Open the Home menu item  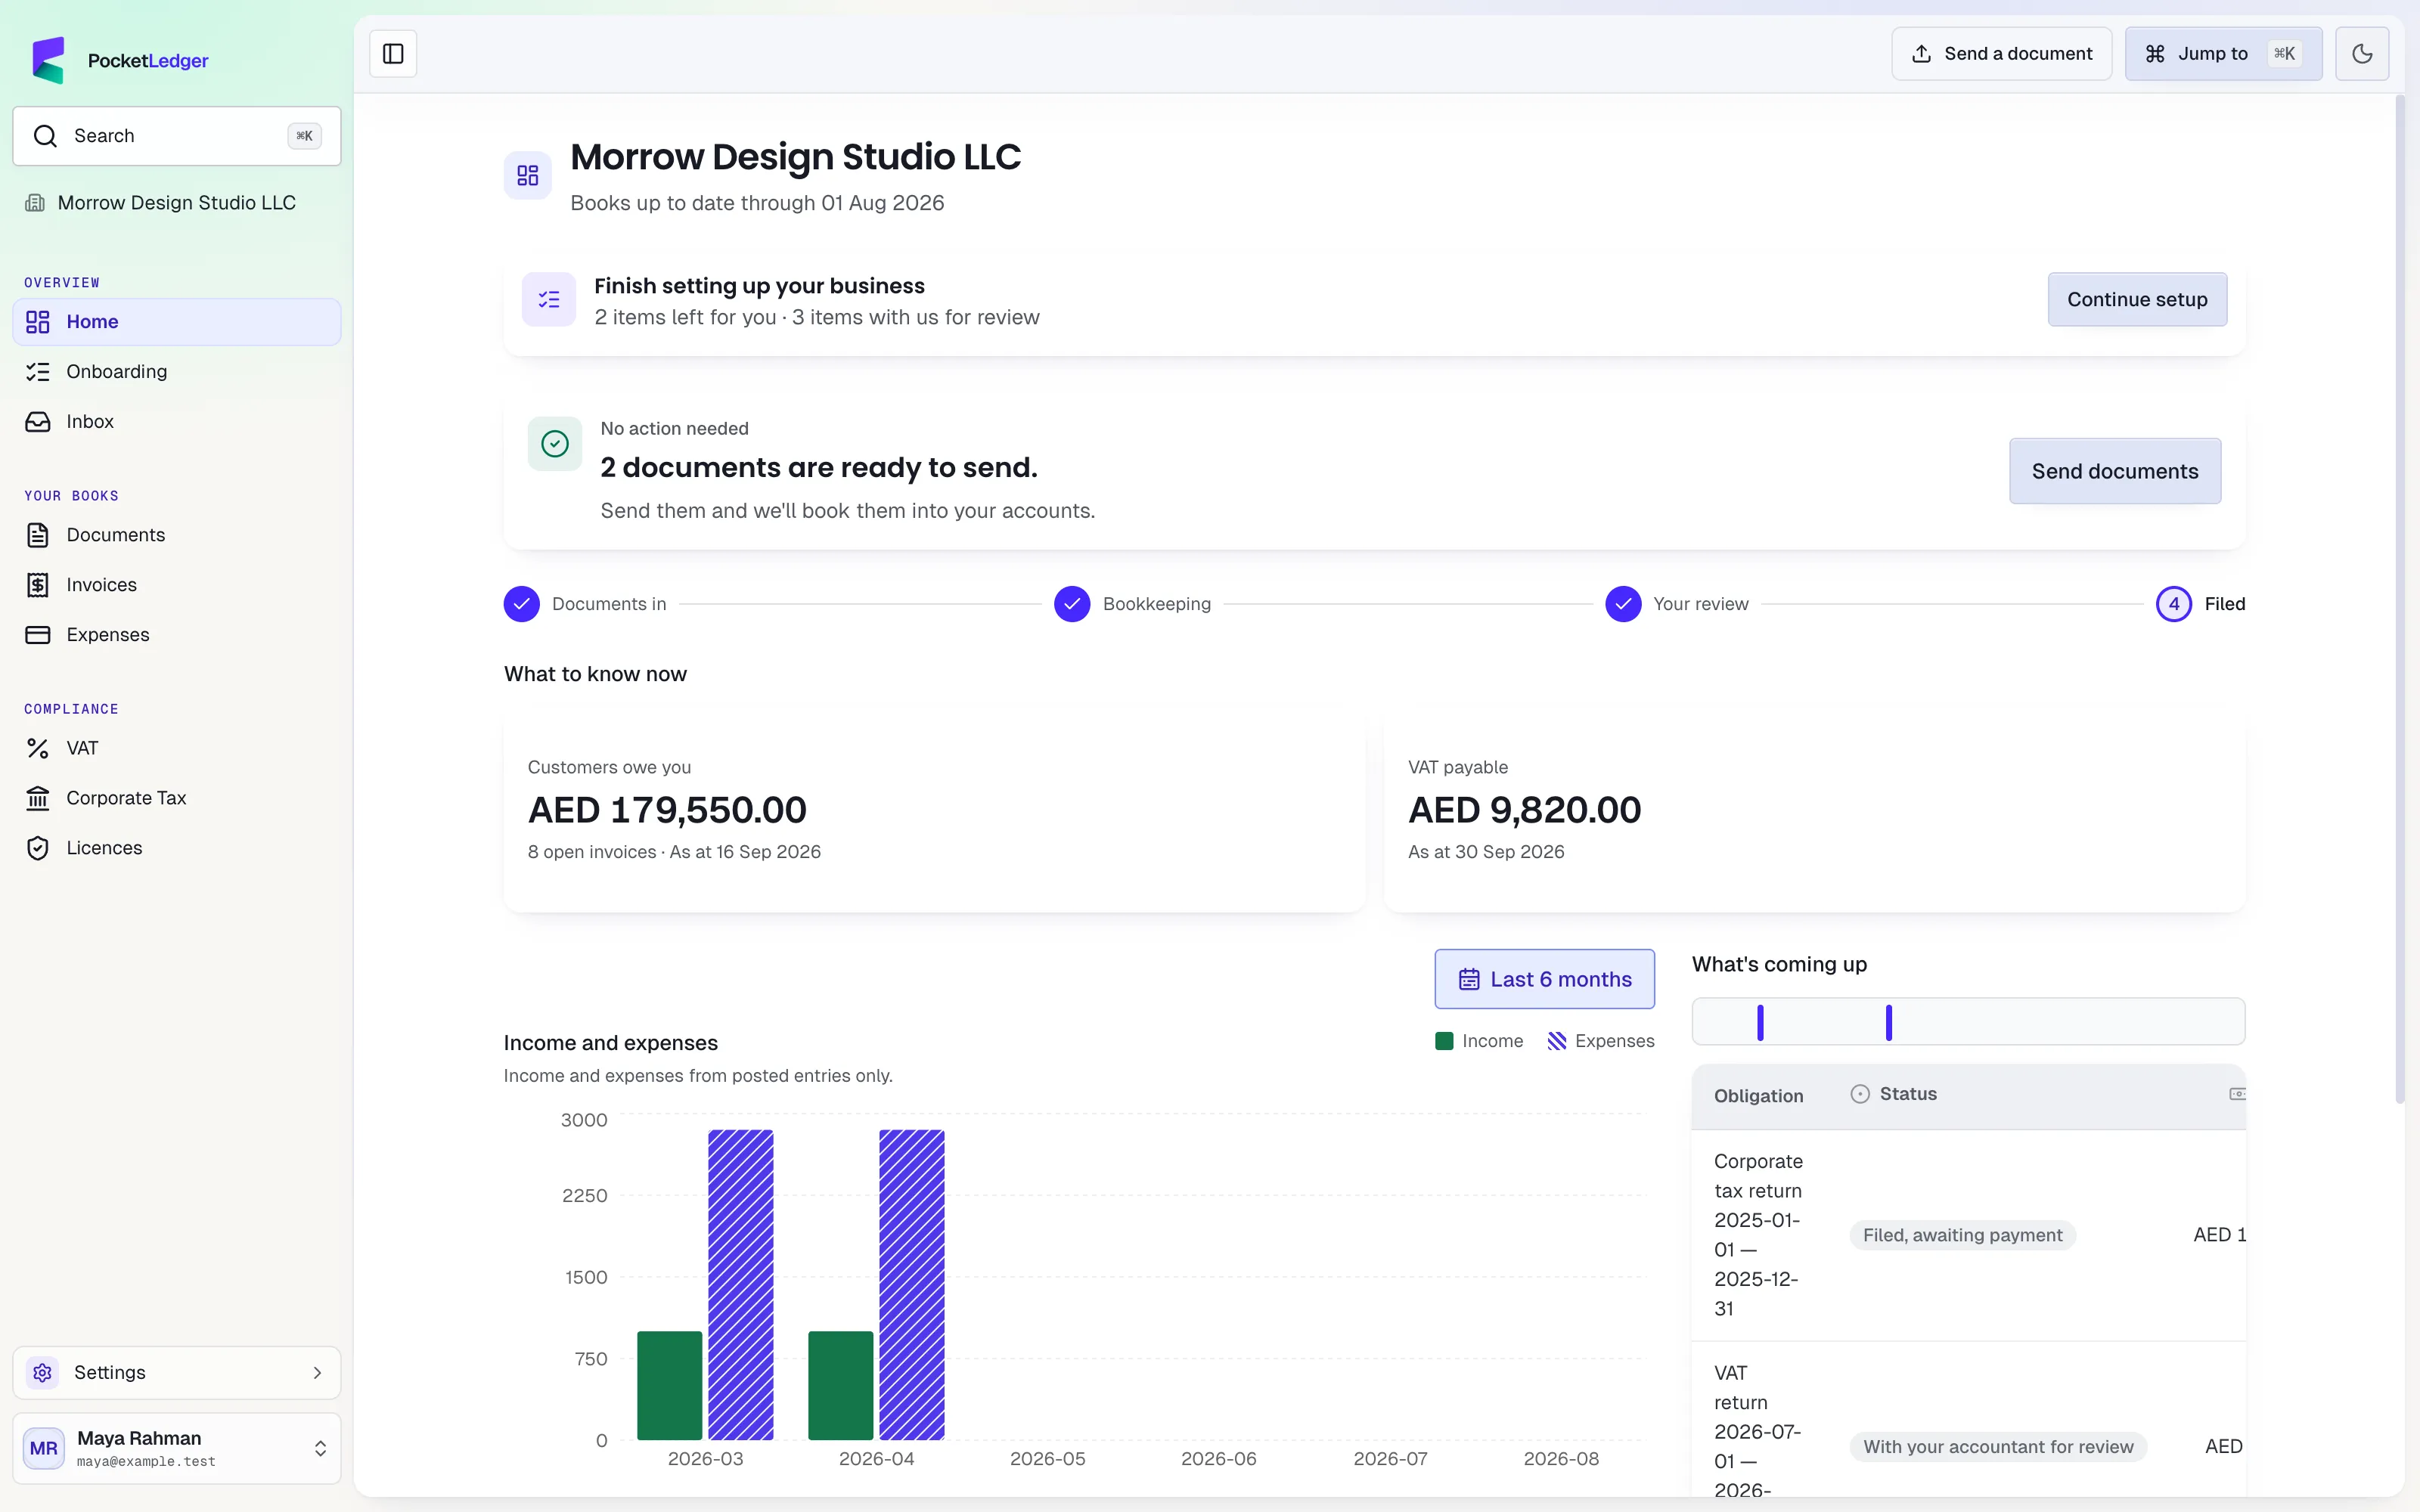tap(177, 322)
